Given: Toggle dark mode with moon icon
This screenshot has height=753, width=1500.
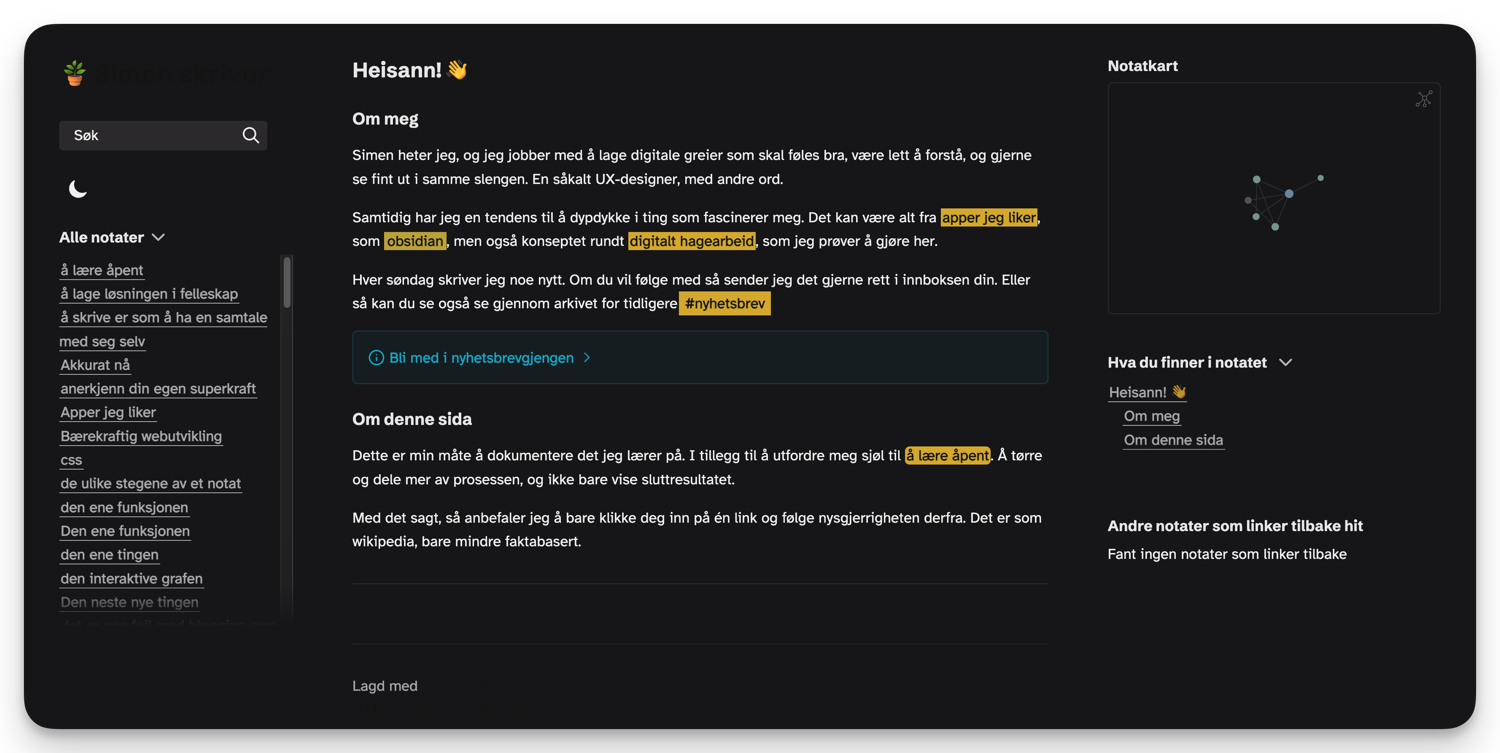Looking at the screenshot, I should 78,189.
